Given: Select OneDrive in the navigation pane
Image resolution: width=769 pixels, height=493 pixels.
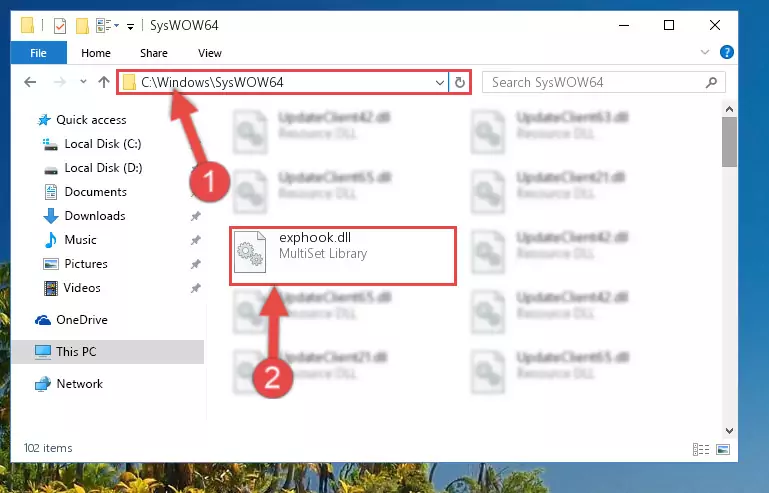Looking at the screenshot, I should (x=82, y=320).
